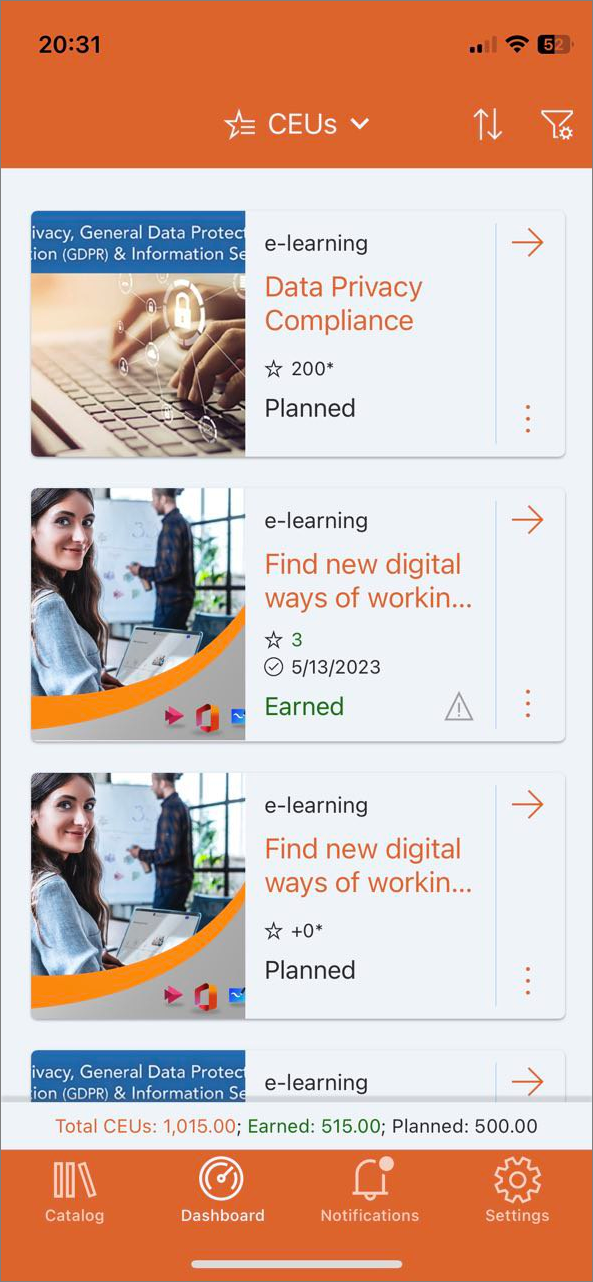Open the Data Privacy Compliance title link
This screenshot has height=1282, width=593.
click(343, 304)
